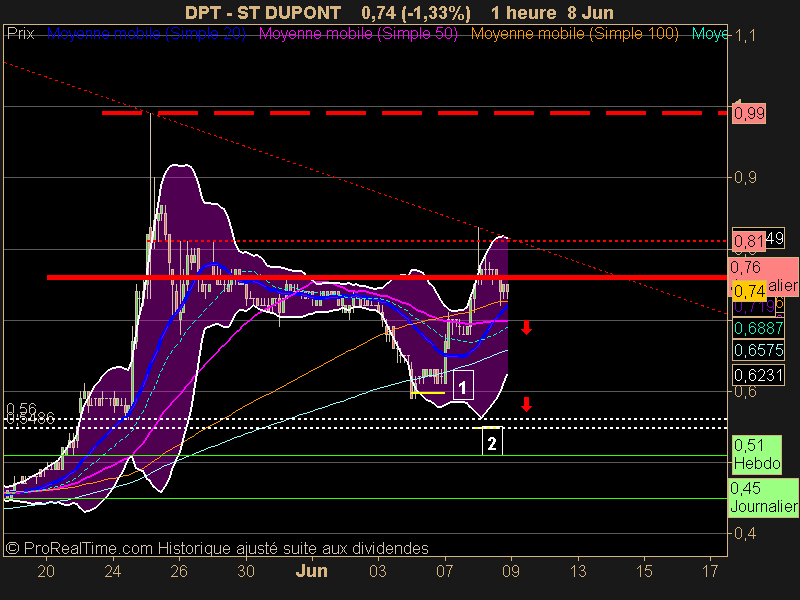Click the green 0,51 Hebdo support tag

tap(757, 454)
